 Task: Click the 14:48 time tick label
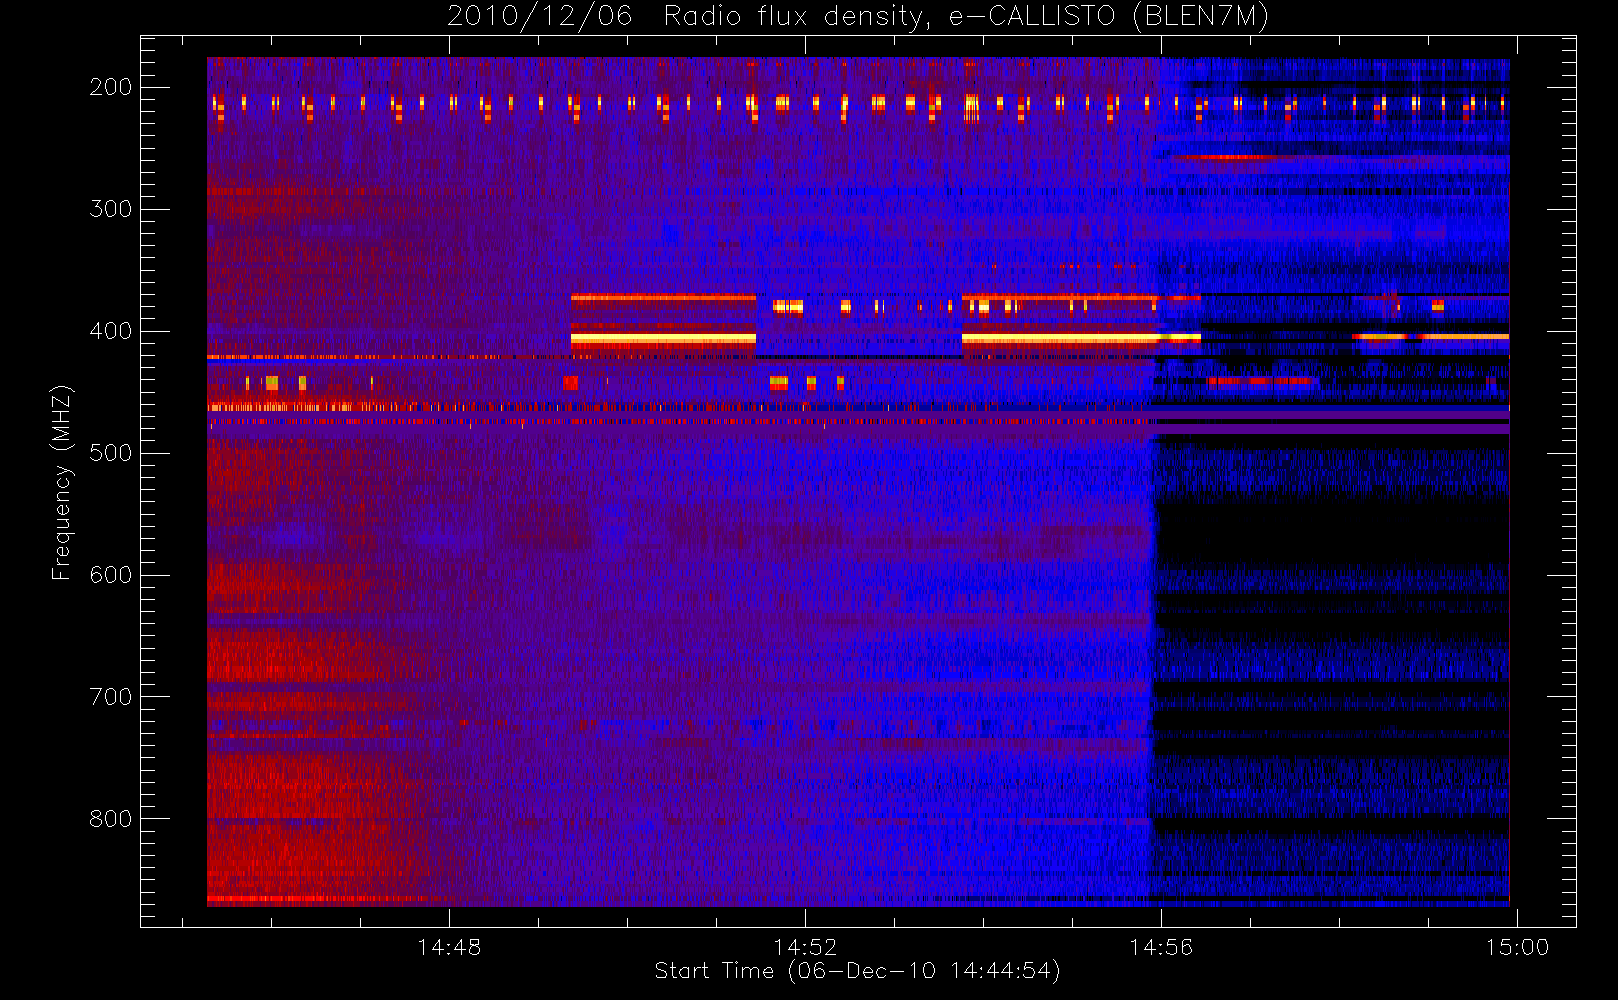click(449, 947)
